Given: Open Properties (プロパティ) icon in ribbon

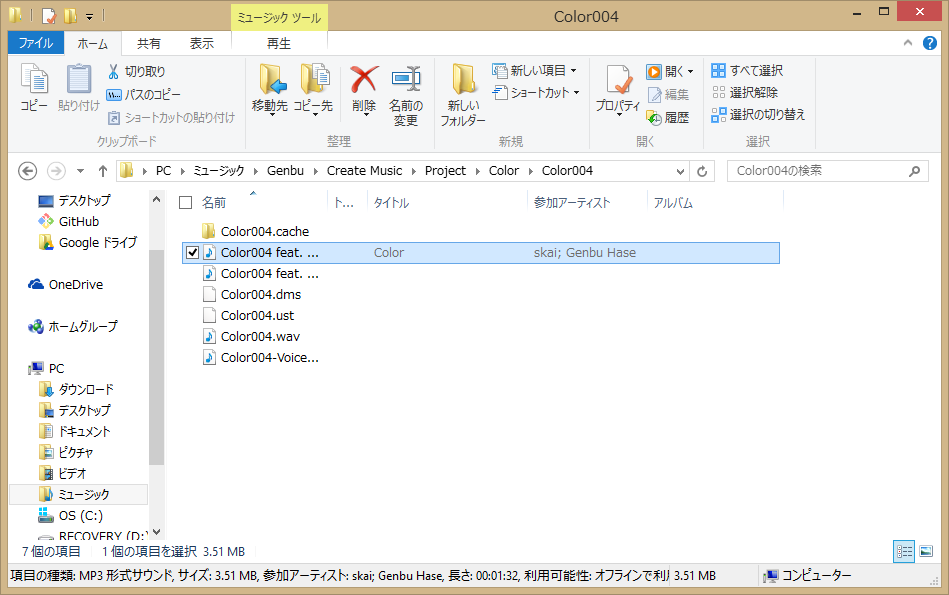Looking at the screenshot, I should [617, 80].
